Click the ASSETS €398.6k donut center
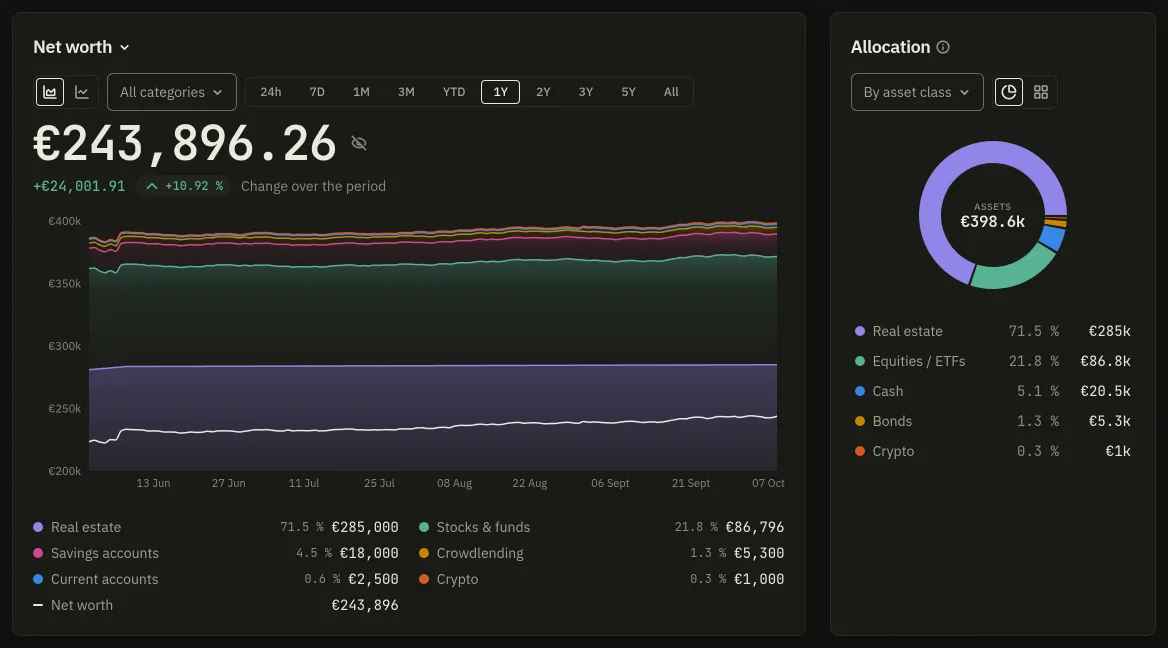Image resolution: width=1168 pixels, height=648 pixels. coord(993,215)
